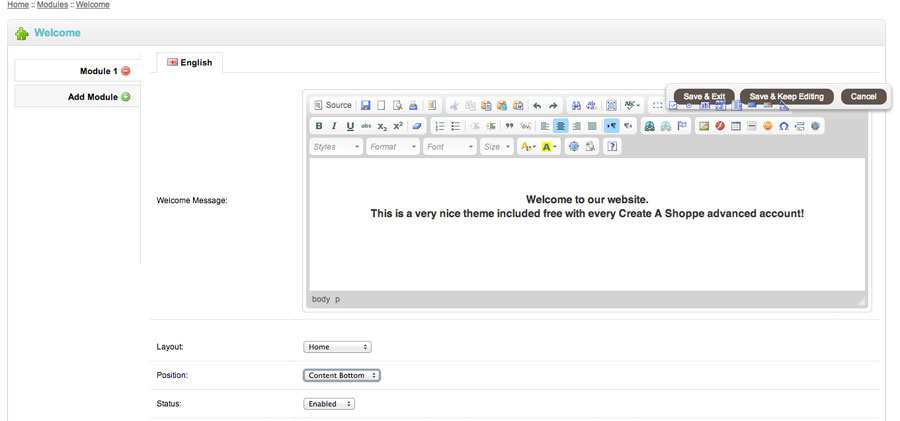Click the Unlink icon
The image size is (900, 421).
(666, 126)
